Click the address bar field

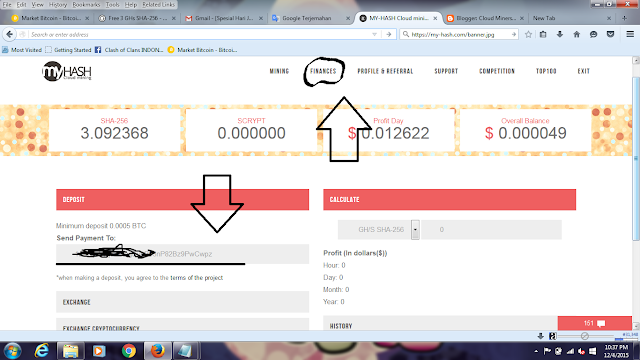200,35
